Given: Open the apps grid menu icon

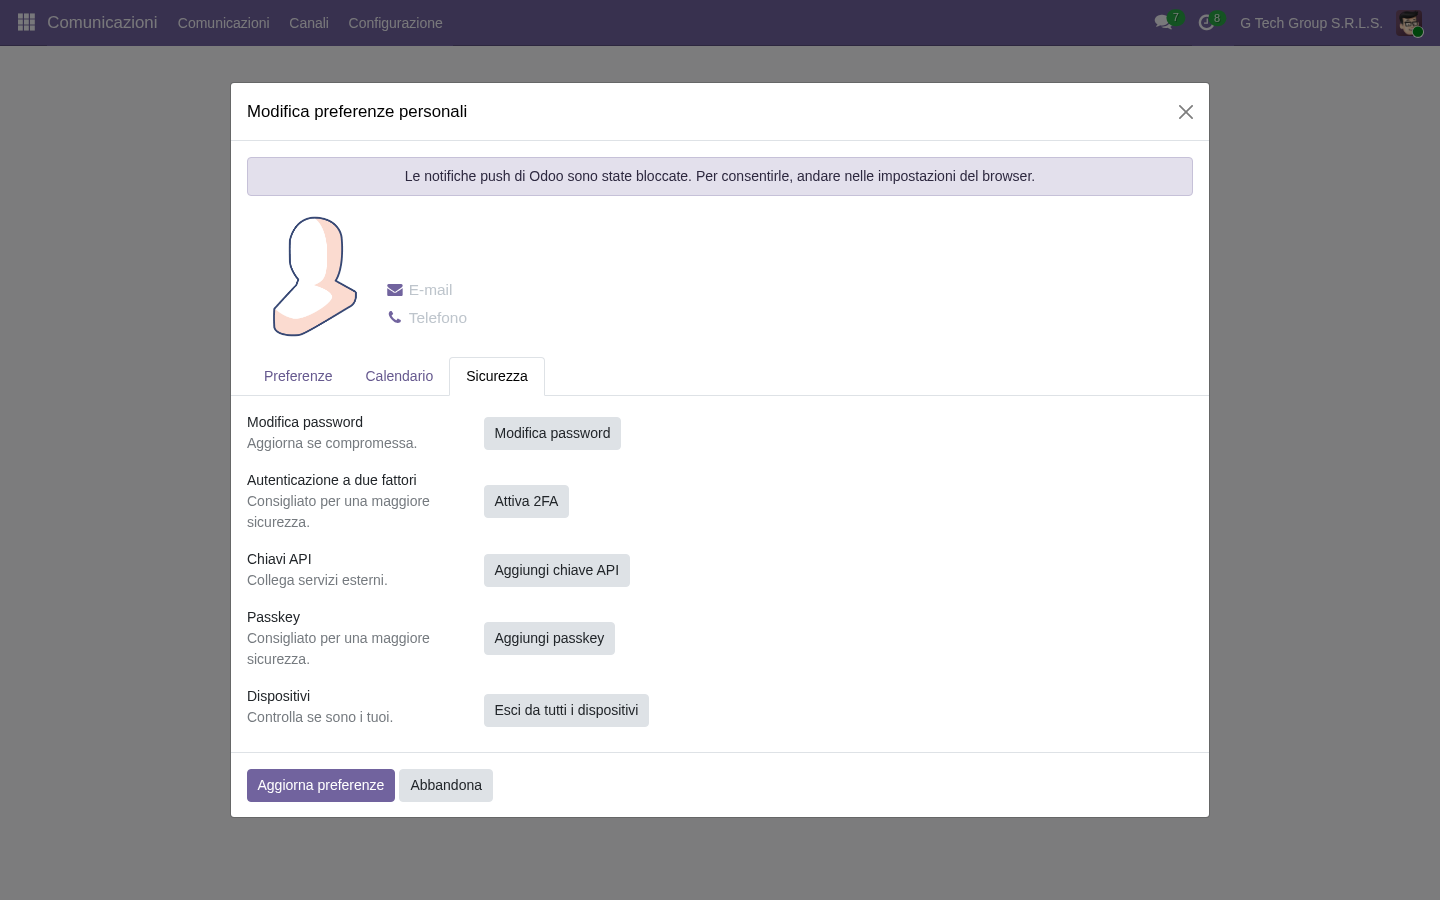Looking at the screenshot, I should pos(27,22).
